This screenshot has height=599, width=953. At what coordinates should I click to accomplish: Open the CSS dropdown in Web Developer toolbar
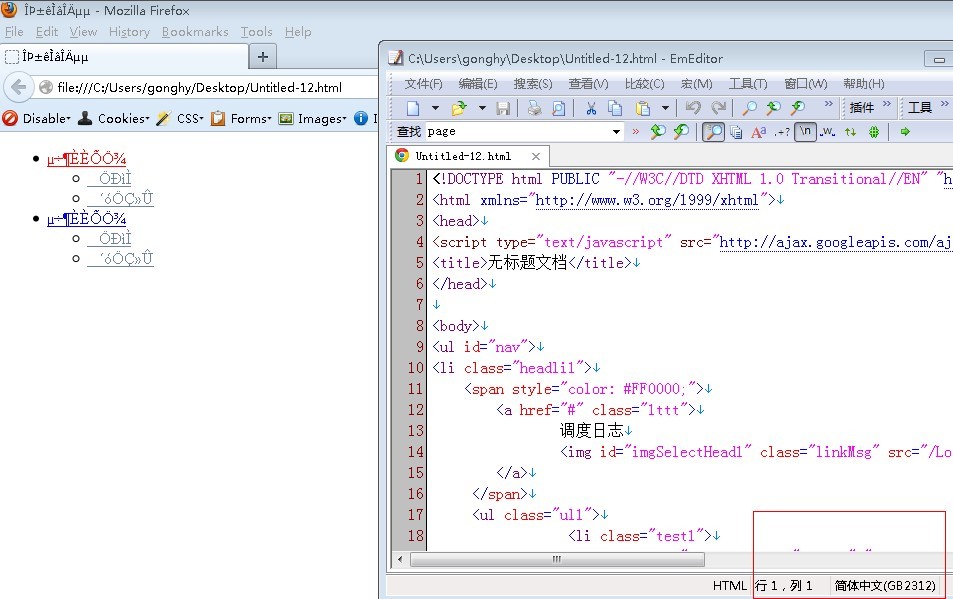(190, 119)
